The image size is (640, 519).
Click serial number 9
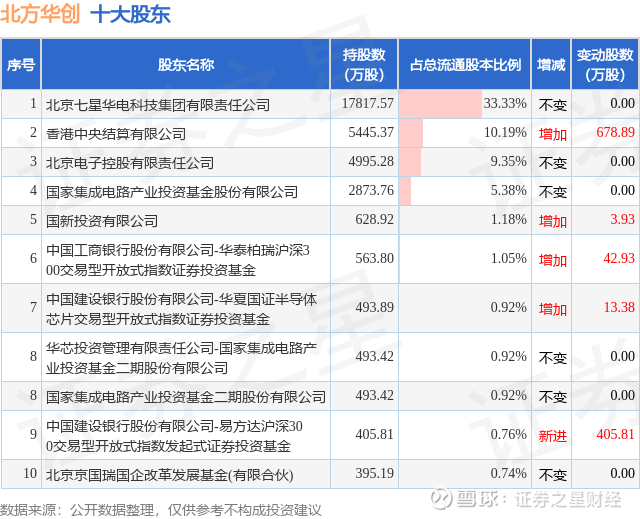coord(33,434)
